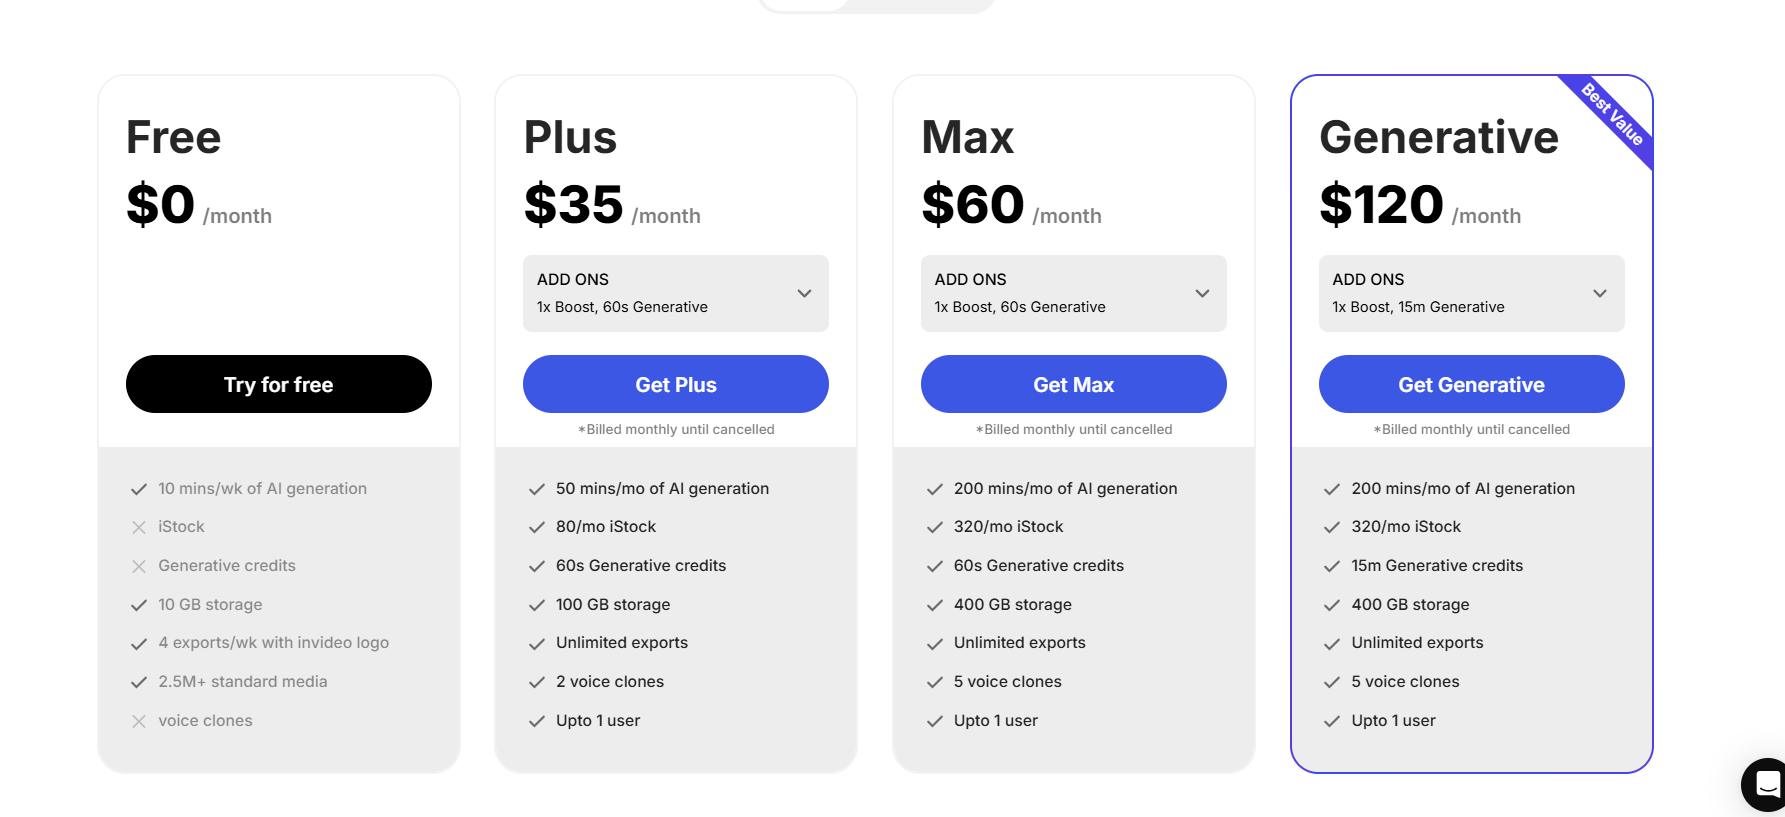Click the checkmark next to "320/mo iStock" in Generative plan
Viewport: 1785px width, 817px height.
tap(1333, 526)
